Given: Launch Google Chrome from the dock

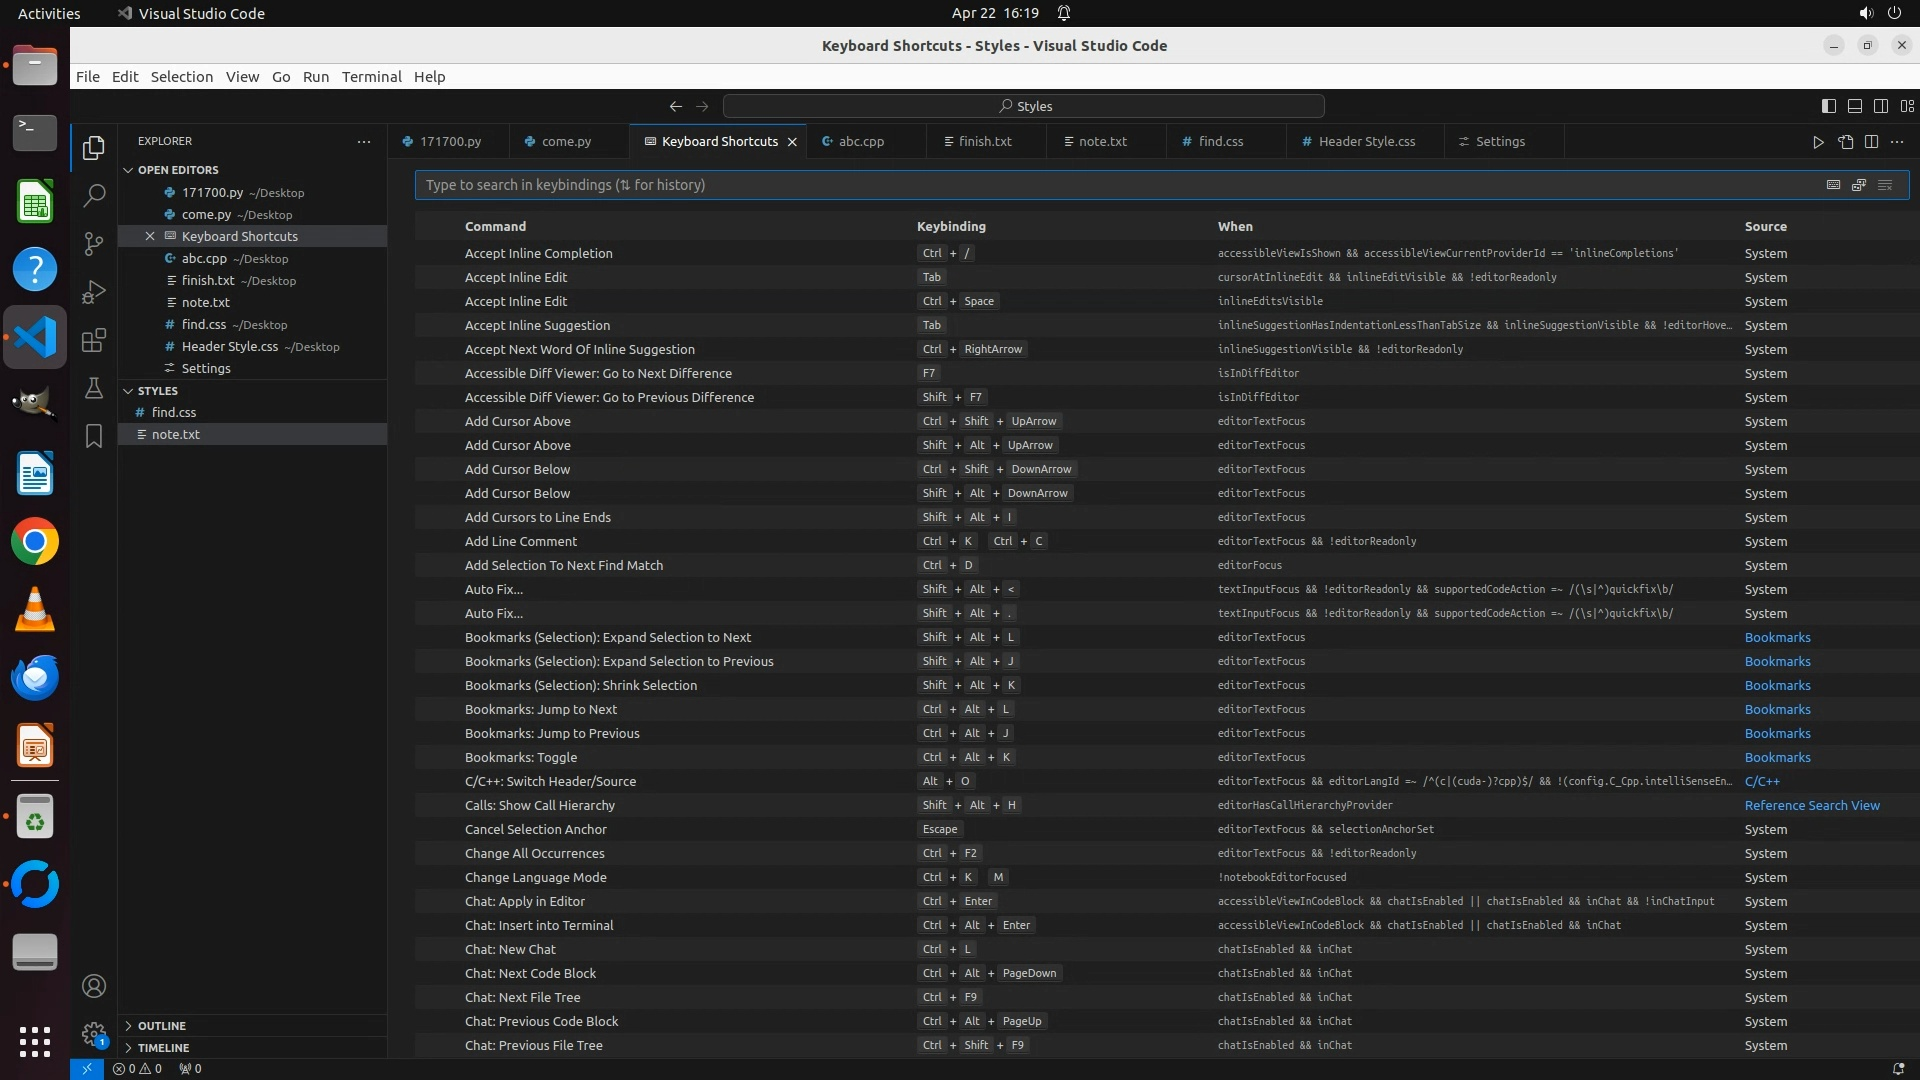Looking at the screenshot, I should coord(35,542).
